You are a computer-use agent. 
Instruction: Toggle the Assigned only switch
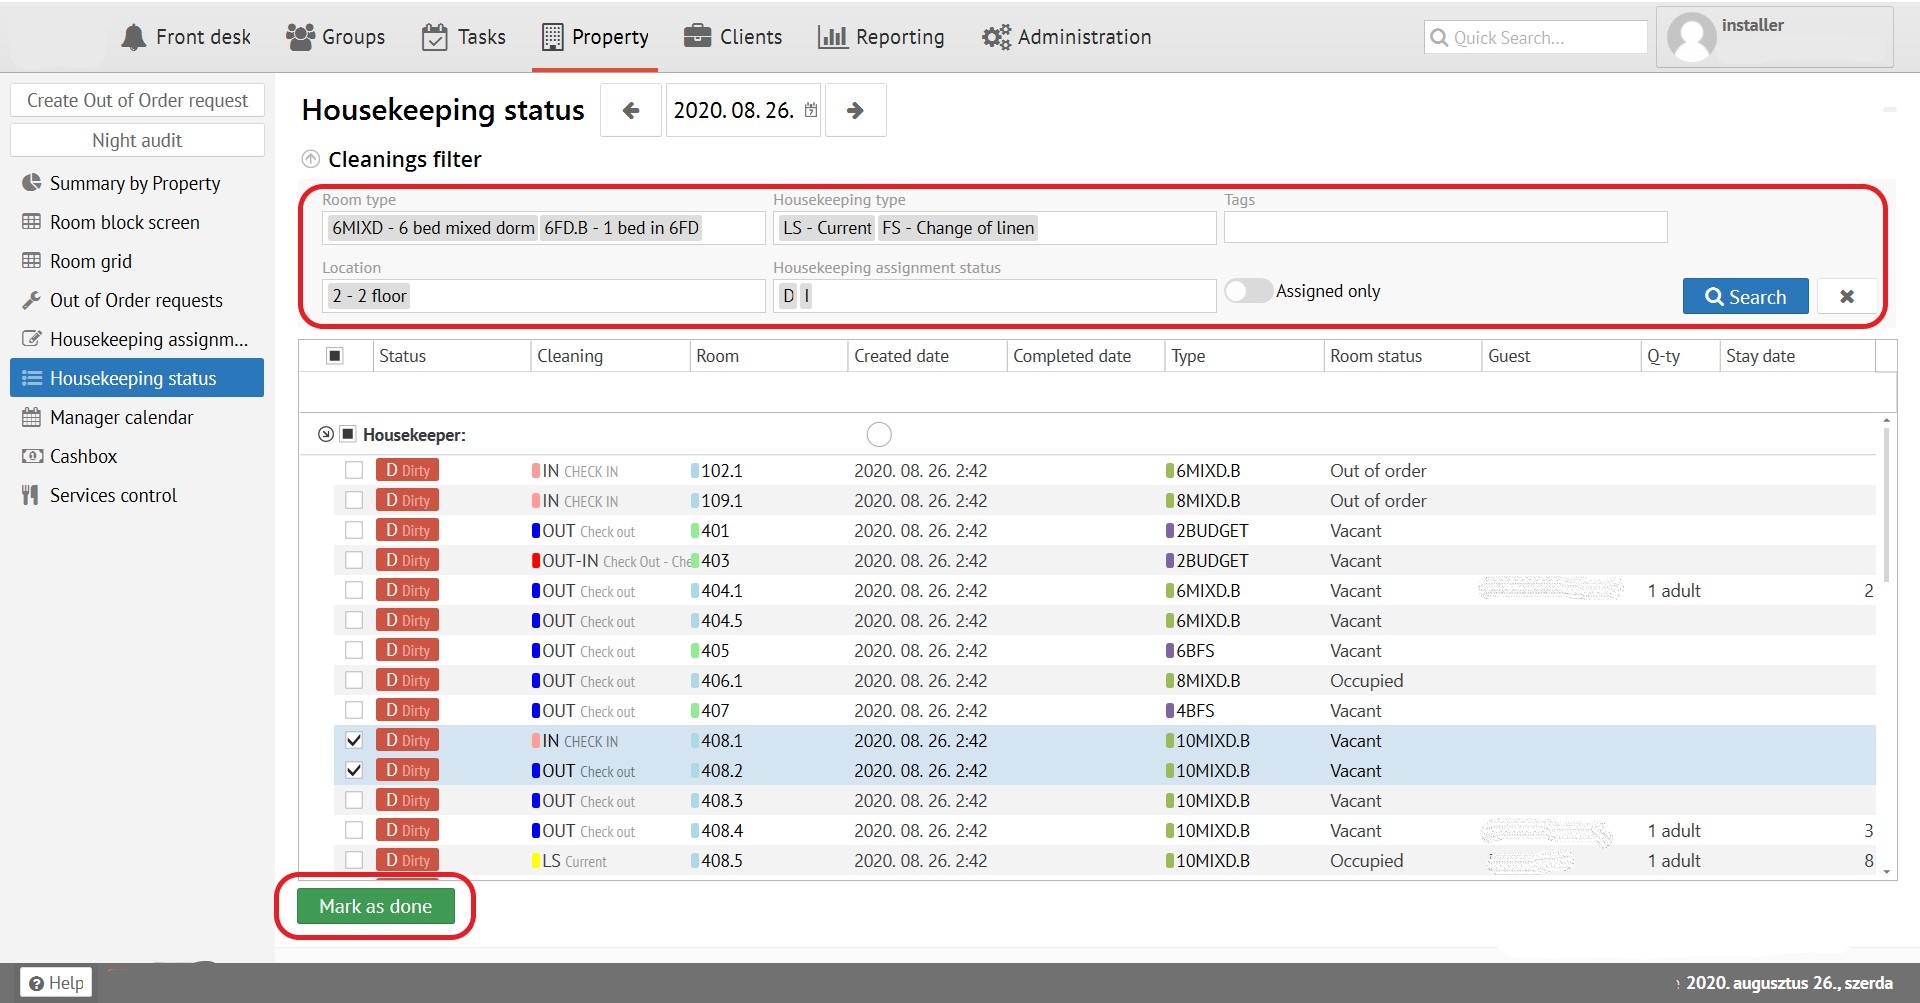point(1248,291)
